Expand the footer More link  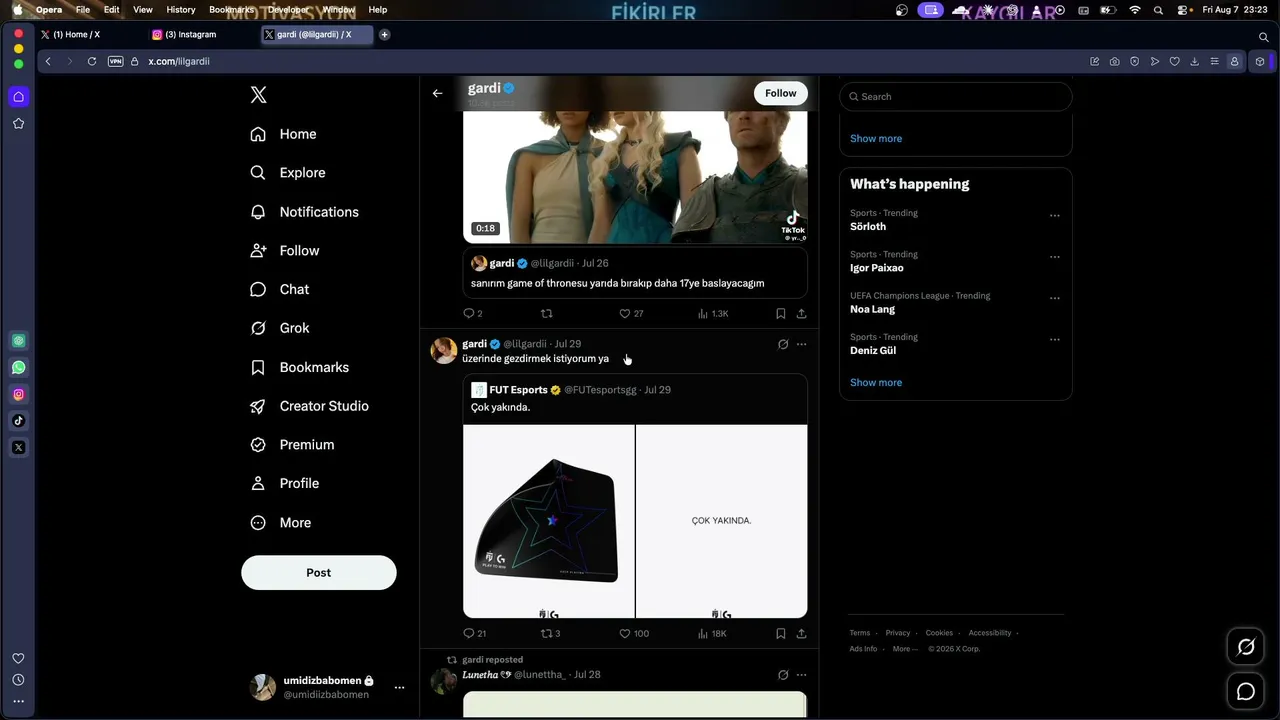point(904,649)
